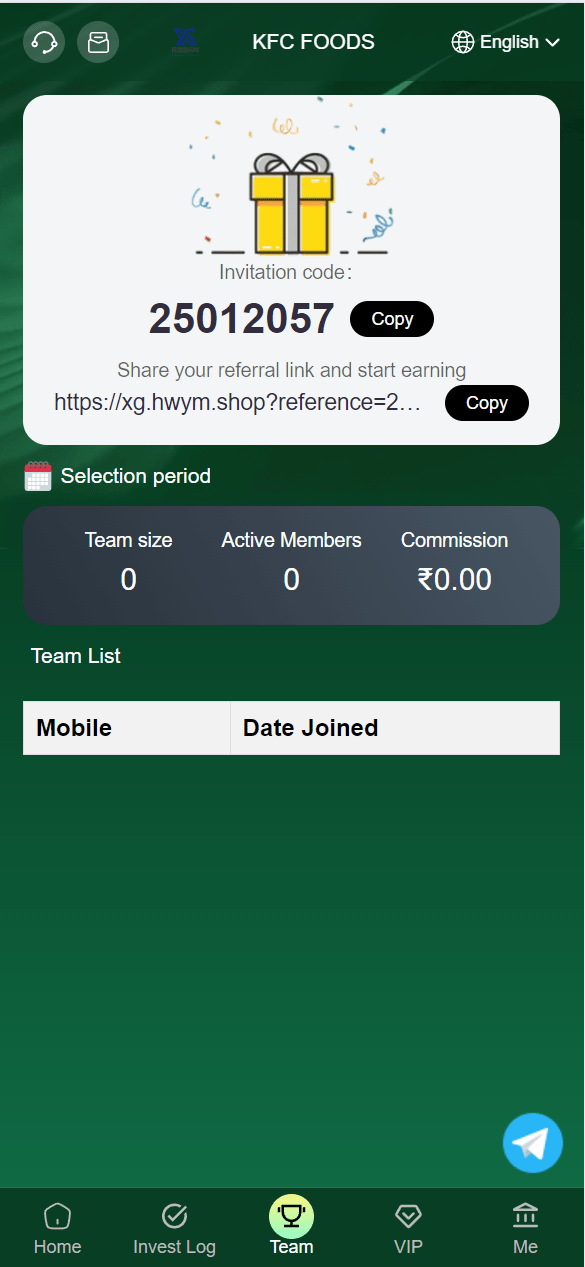Switch to the Invest Log tab
585x1267 pixels.
pos(175,1229)
